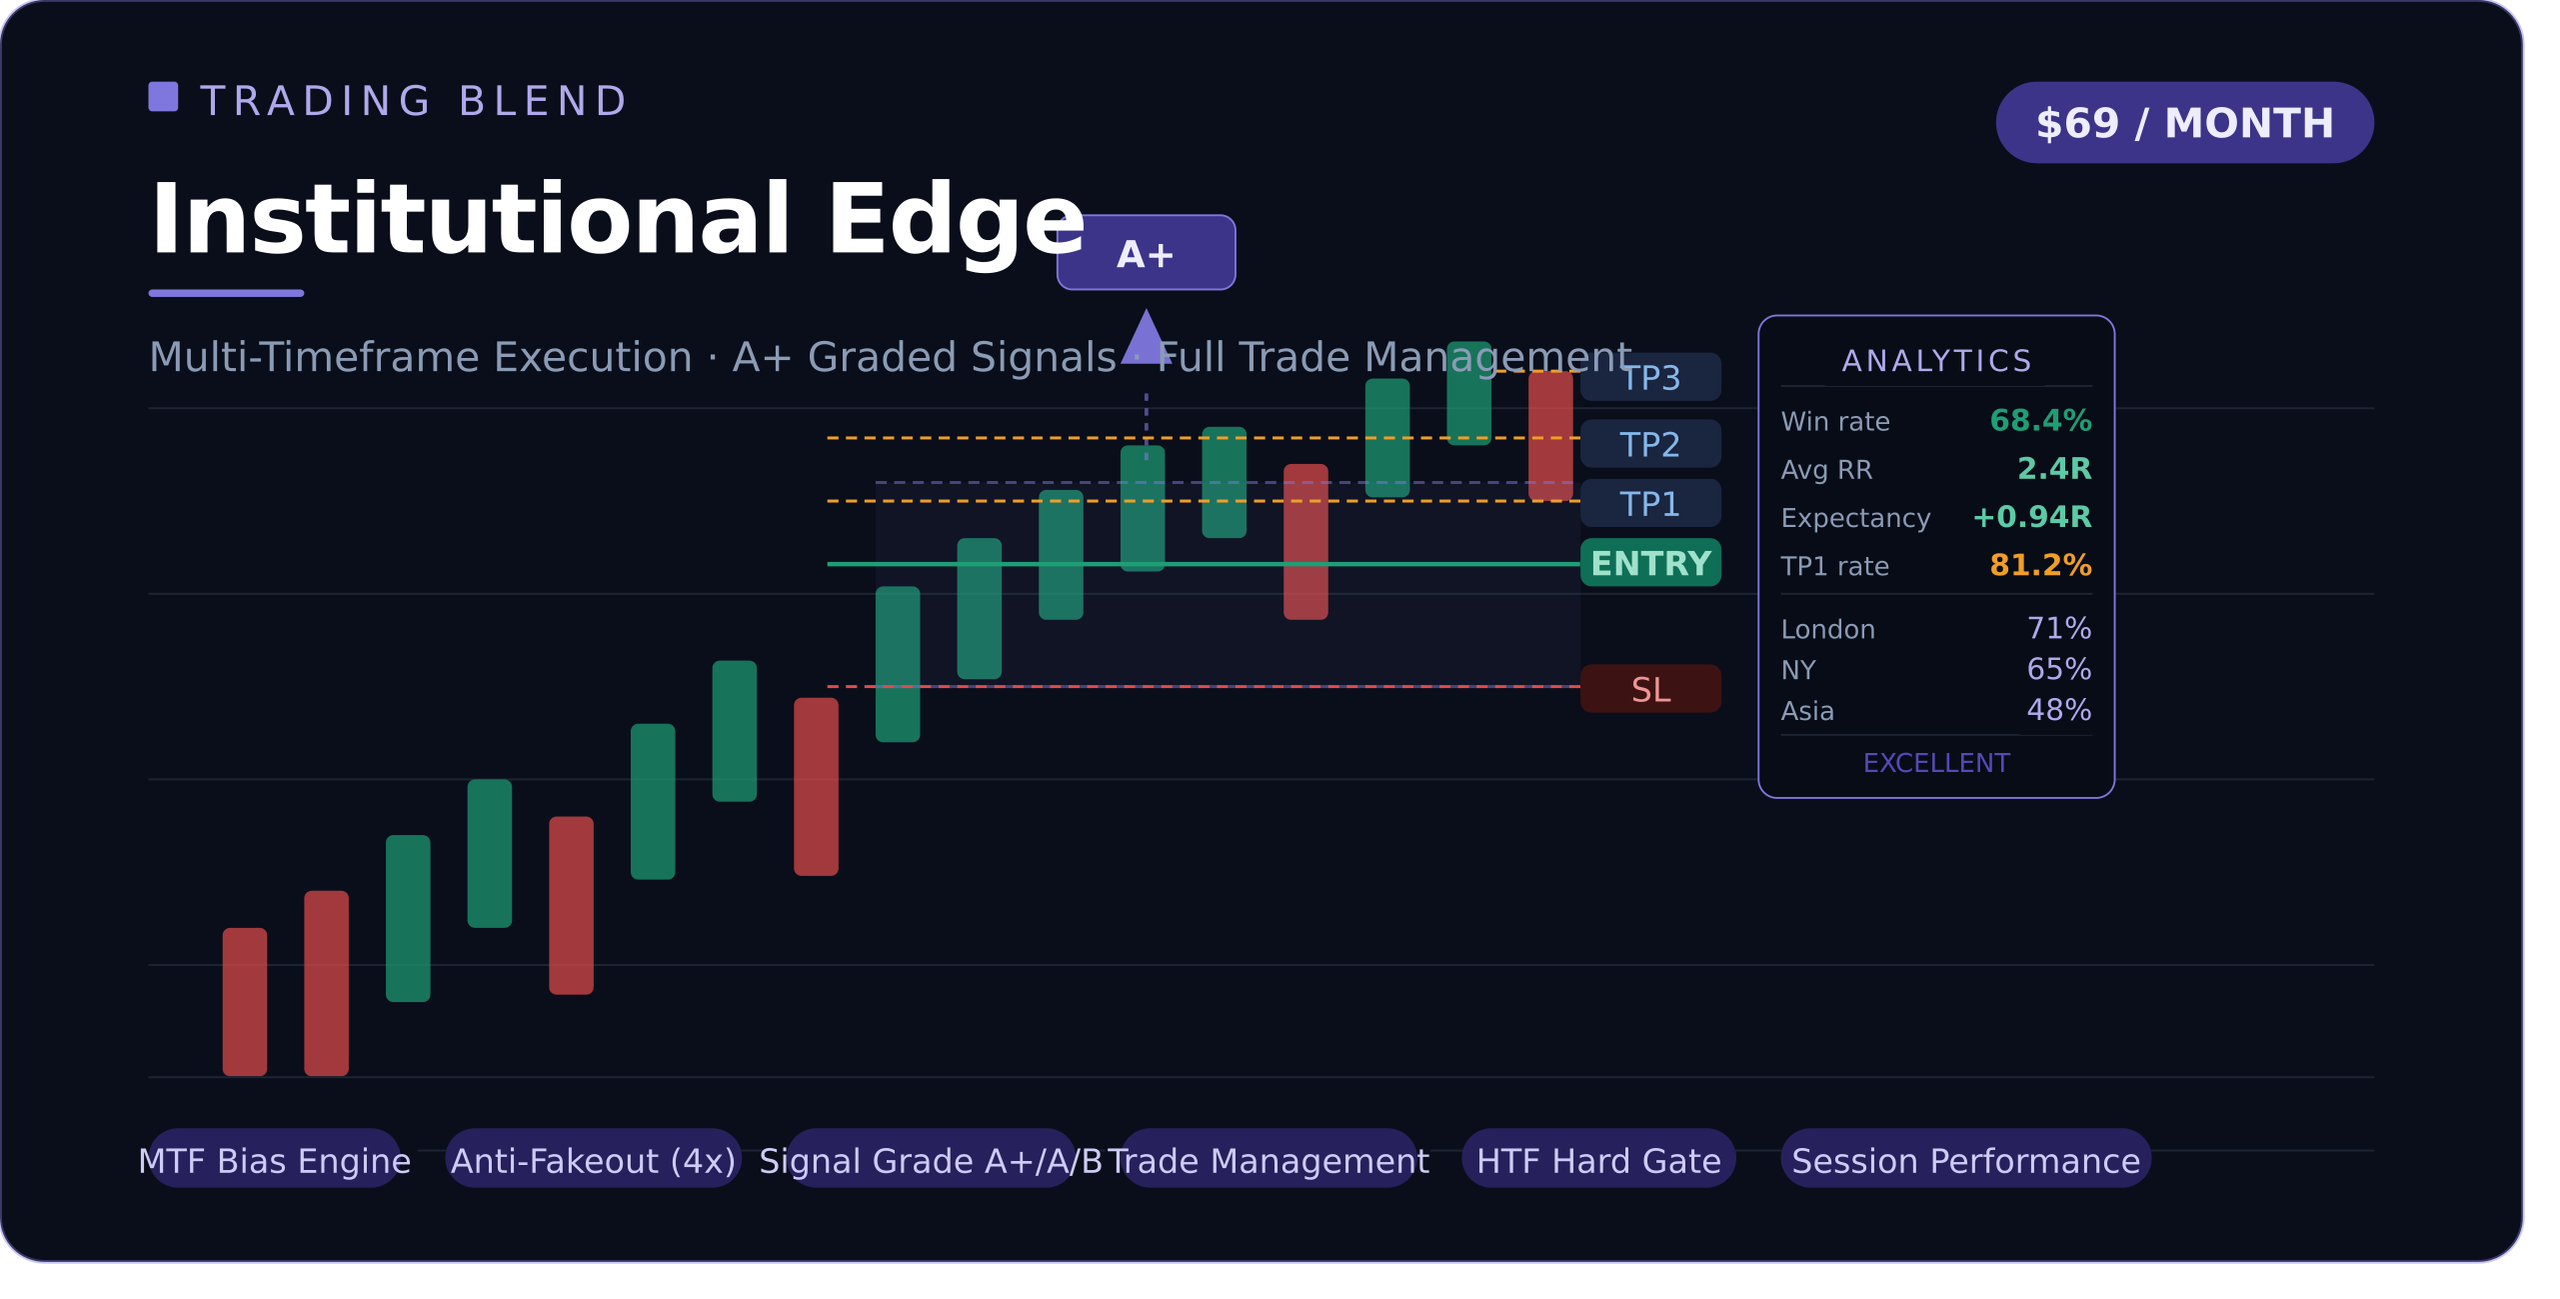Click the Institutional Edge title heading
The height and width of the screenshot is (1299, 2560).
tap(614, 220)
